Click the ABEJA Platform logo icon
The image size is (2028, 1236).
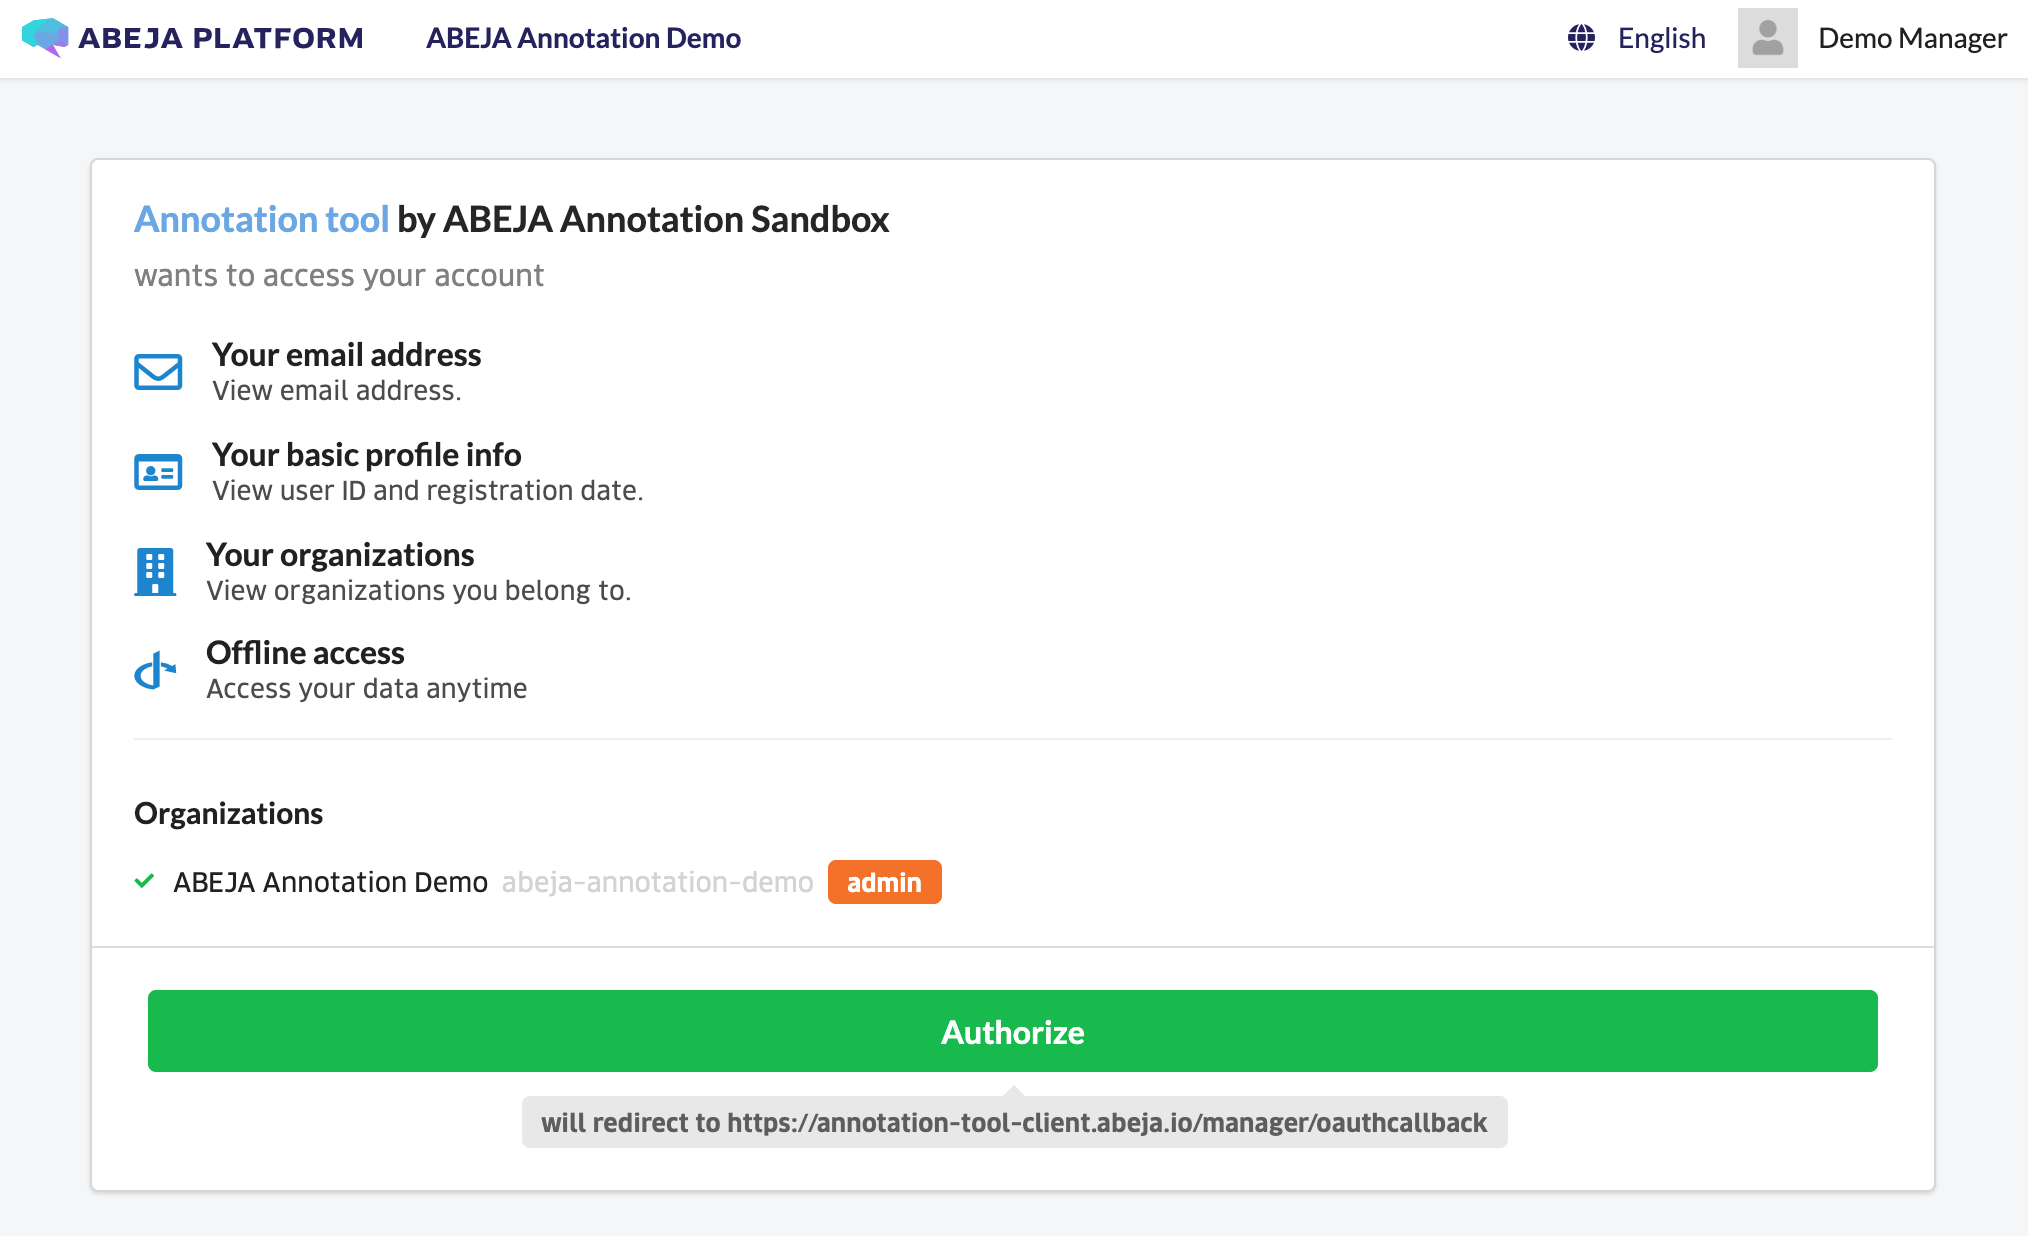pyautogui.click(x=43, y=38)
